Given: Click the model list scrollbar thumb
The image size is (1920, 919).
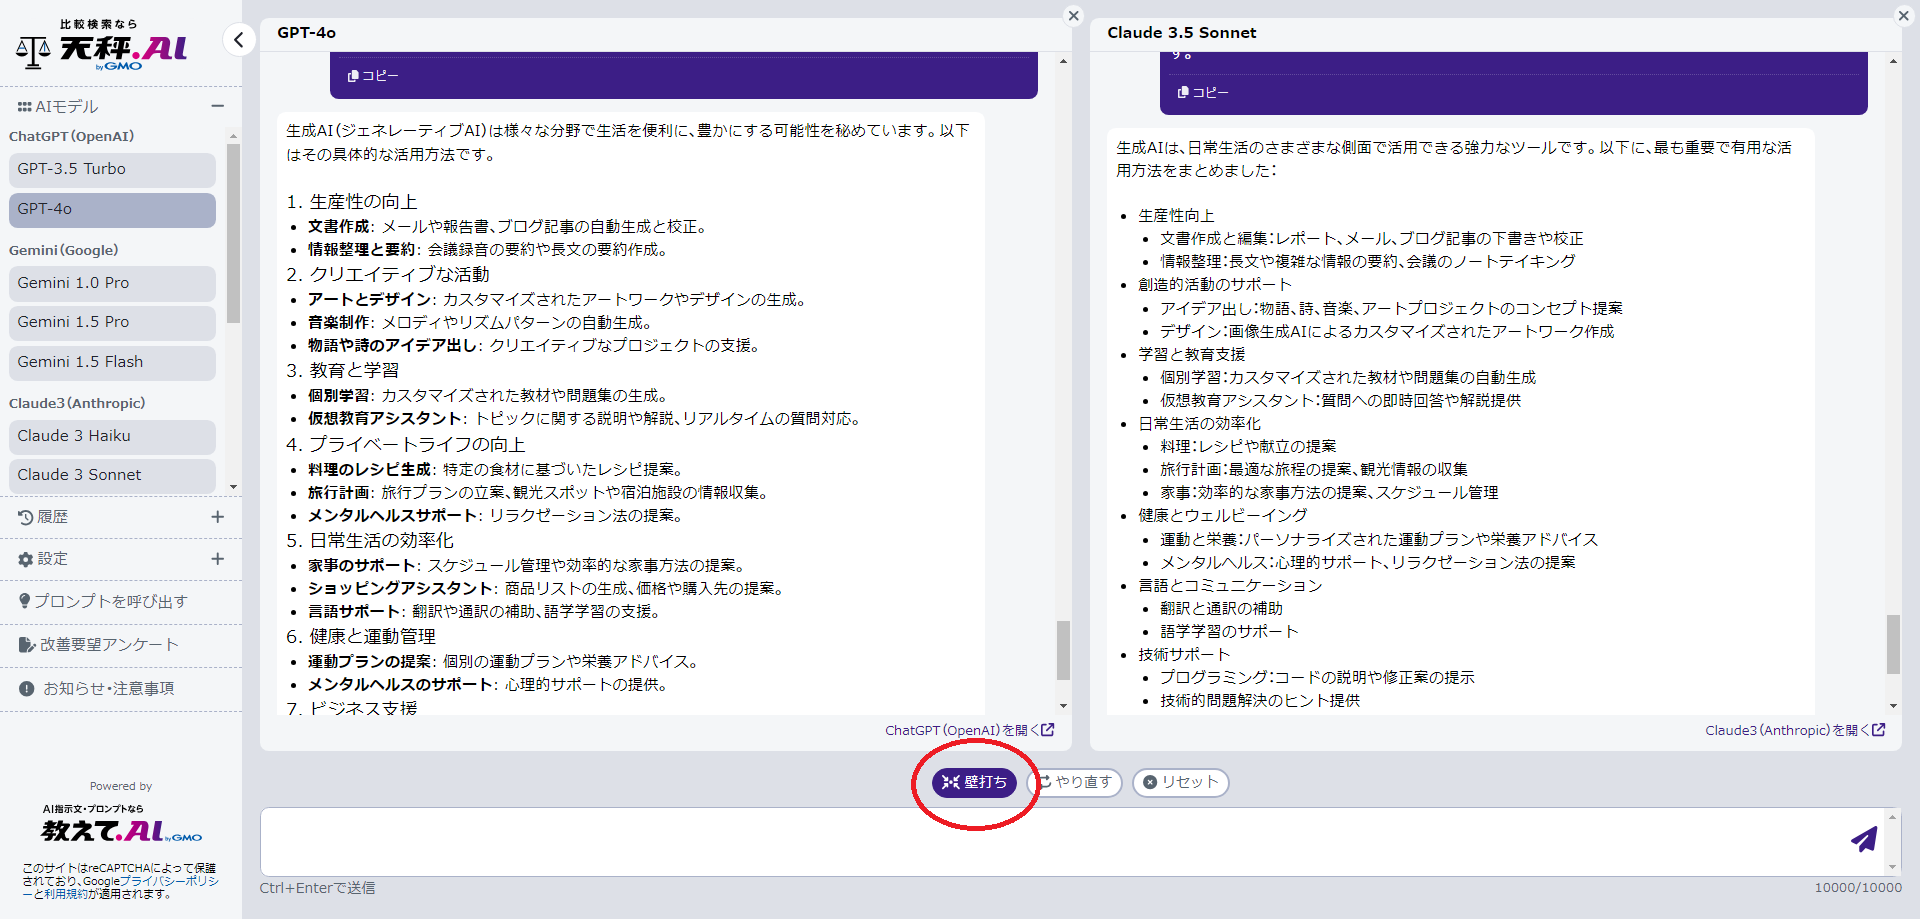Looking at the screenshot, I should click(x=233, y=233).
